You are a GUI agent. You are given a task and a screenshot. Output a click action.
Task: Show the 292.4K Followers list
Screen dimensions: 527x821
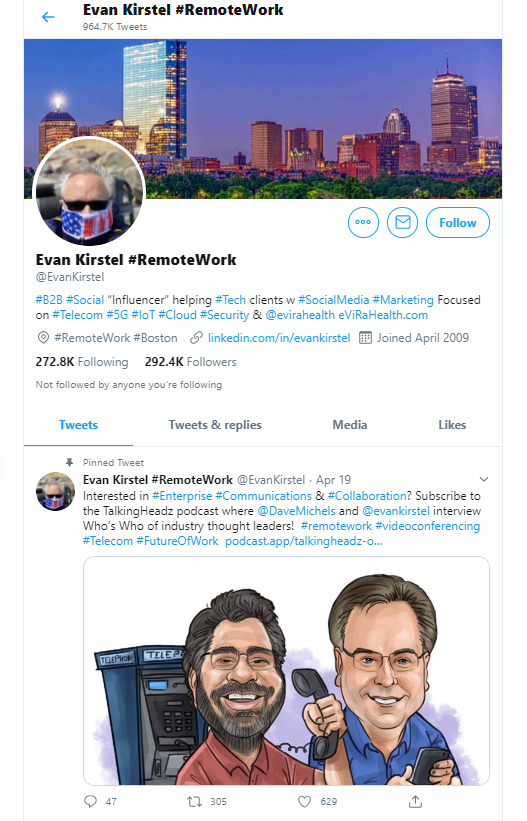click(x=191, y=362)
